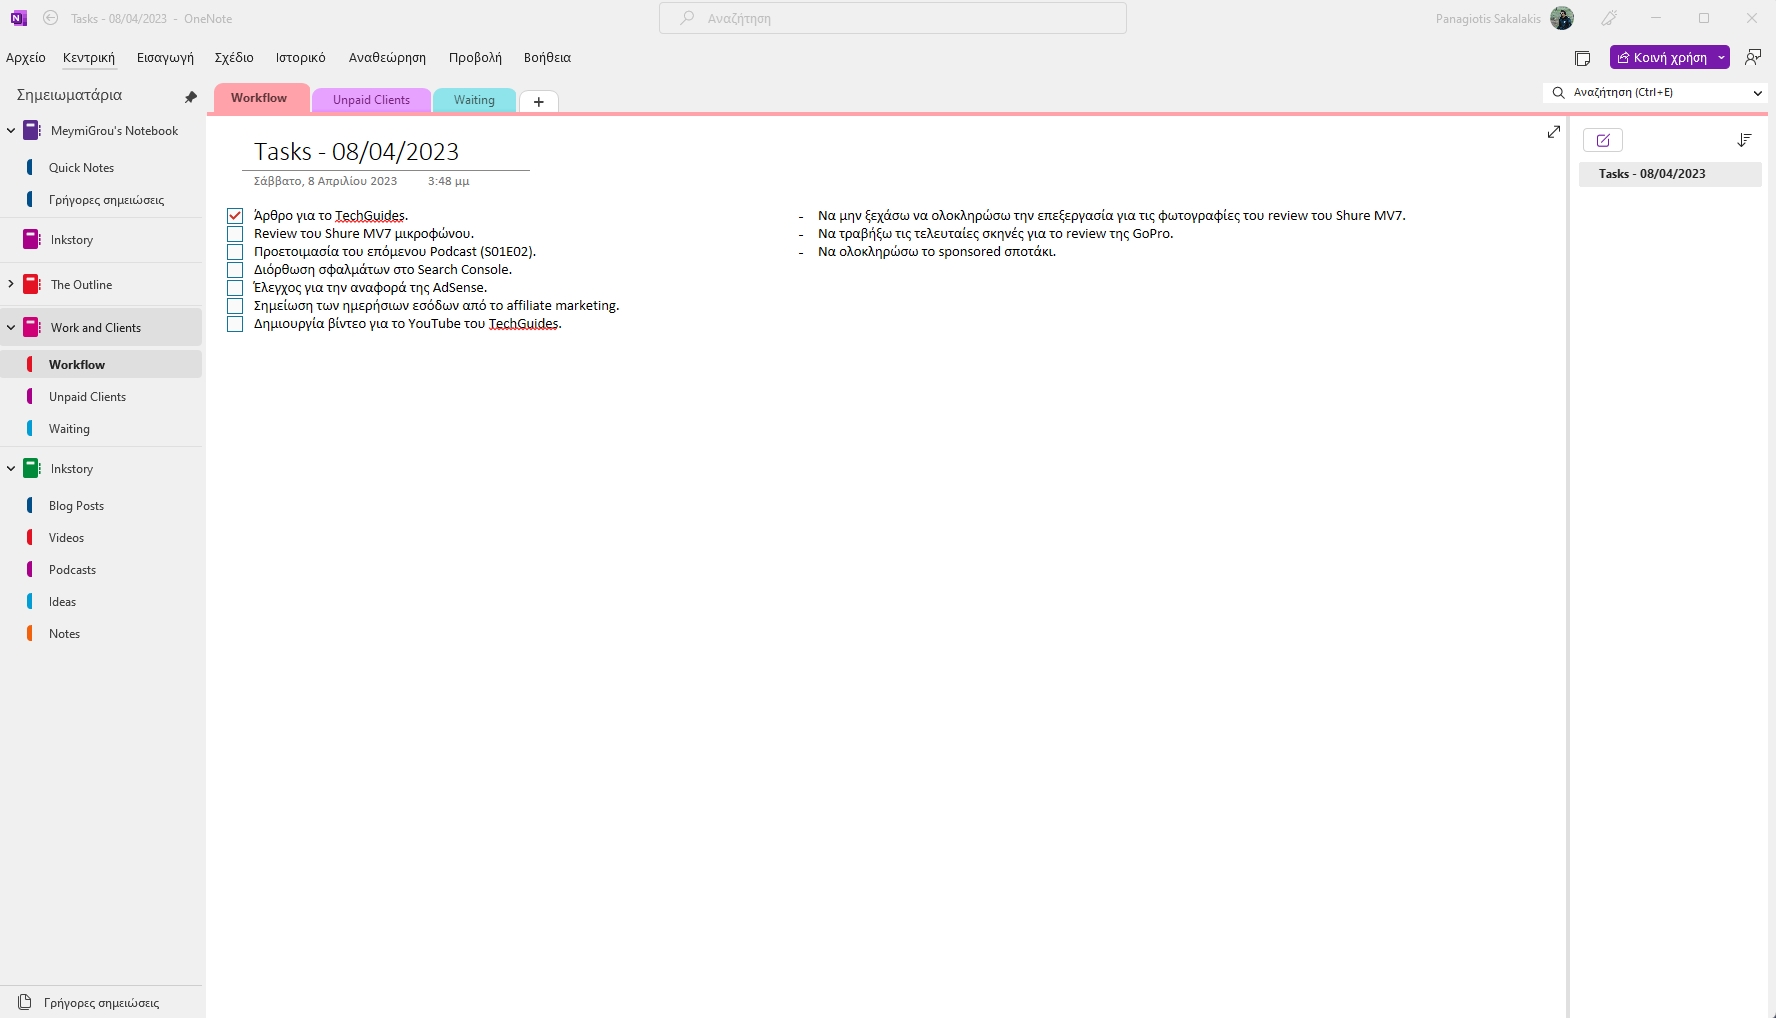Check the Review του Shure MV7 checkbox
The image size is (1776, 1018).
235,233
